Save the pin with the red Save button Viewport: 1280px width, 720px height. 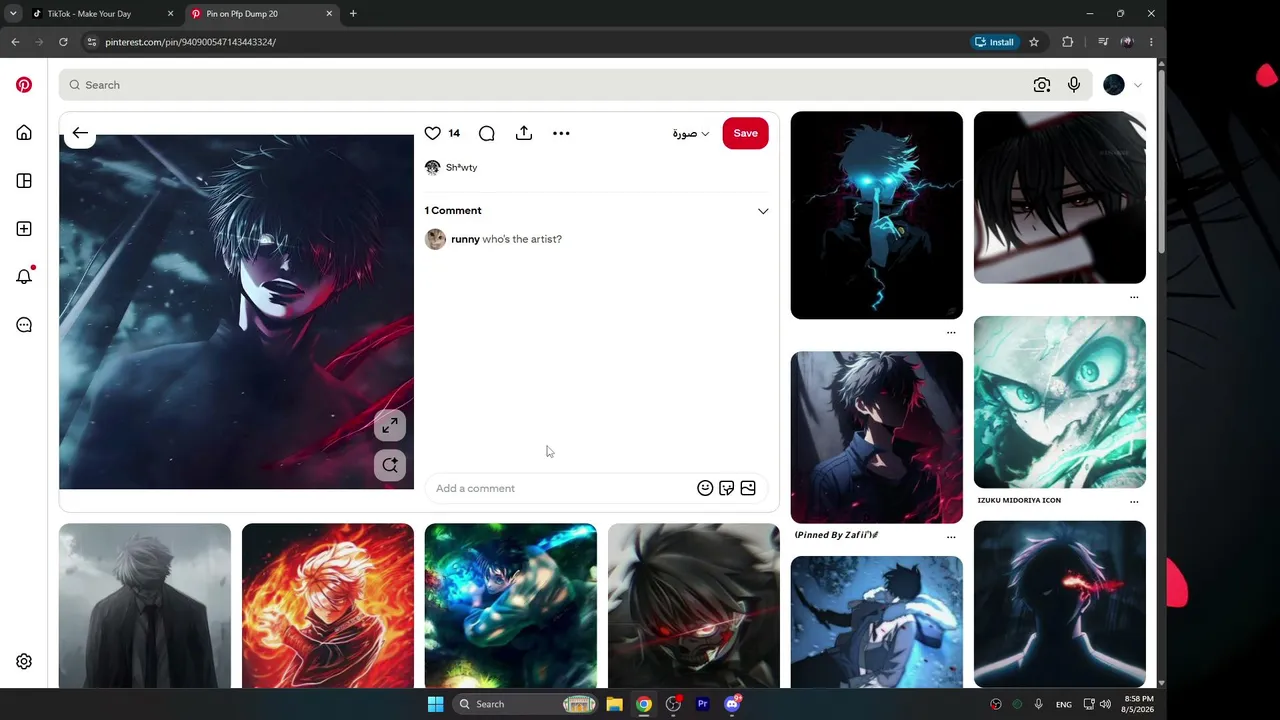745,133
